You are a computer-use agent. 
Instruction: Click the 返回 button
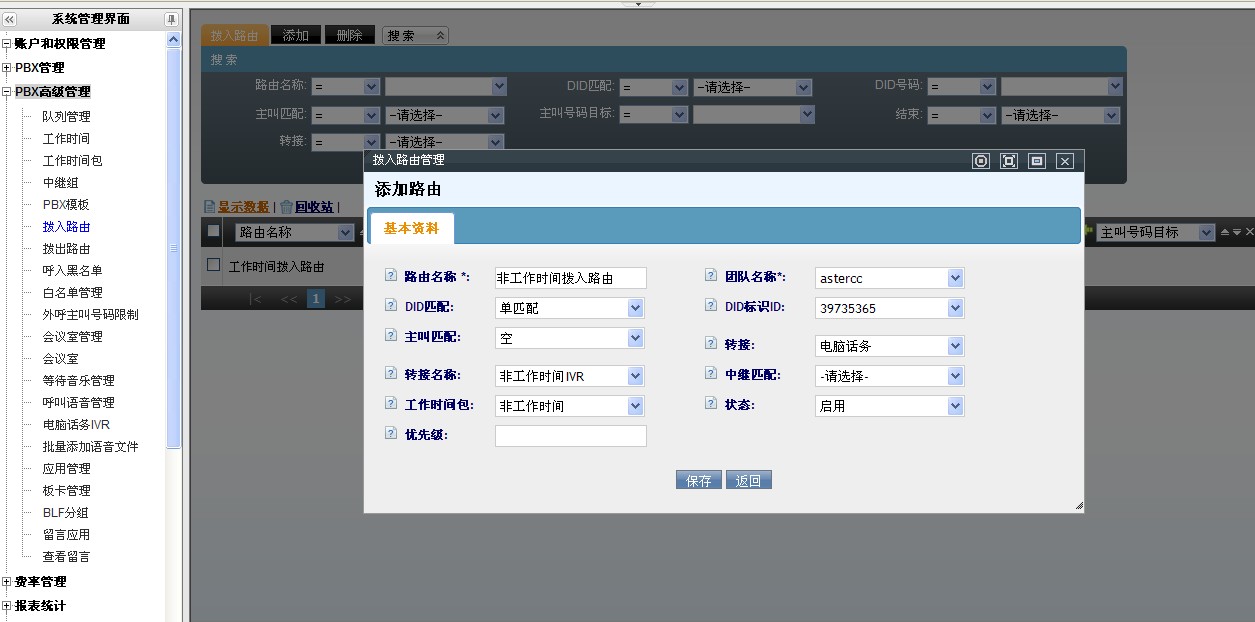748,481
